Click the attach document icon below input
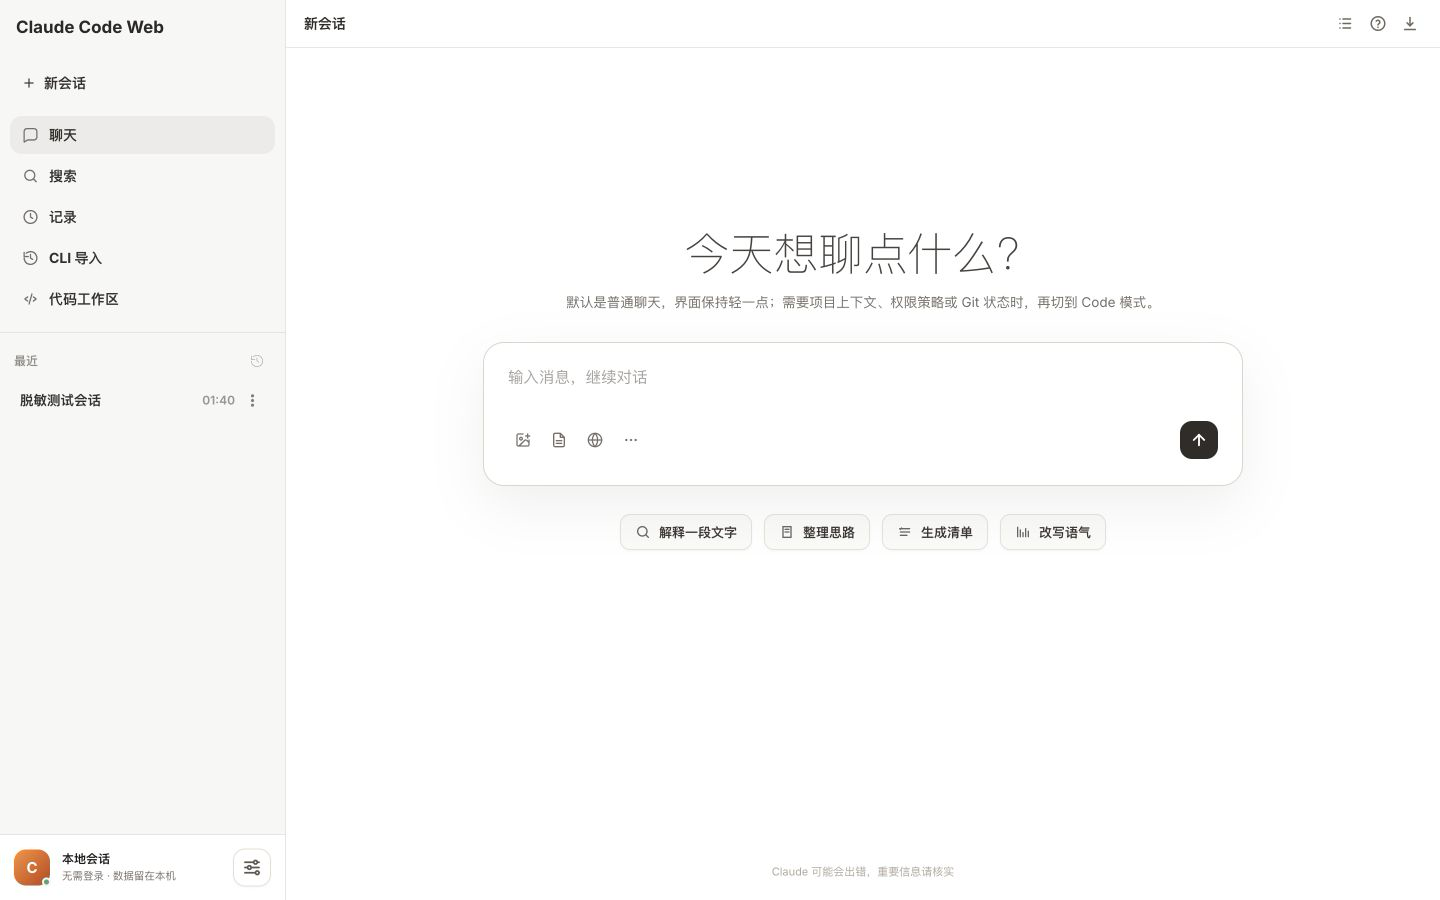The height and width of the screenshot is (900, 1440). [559, 440]
